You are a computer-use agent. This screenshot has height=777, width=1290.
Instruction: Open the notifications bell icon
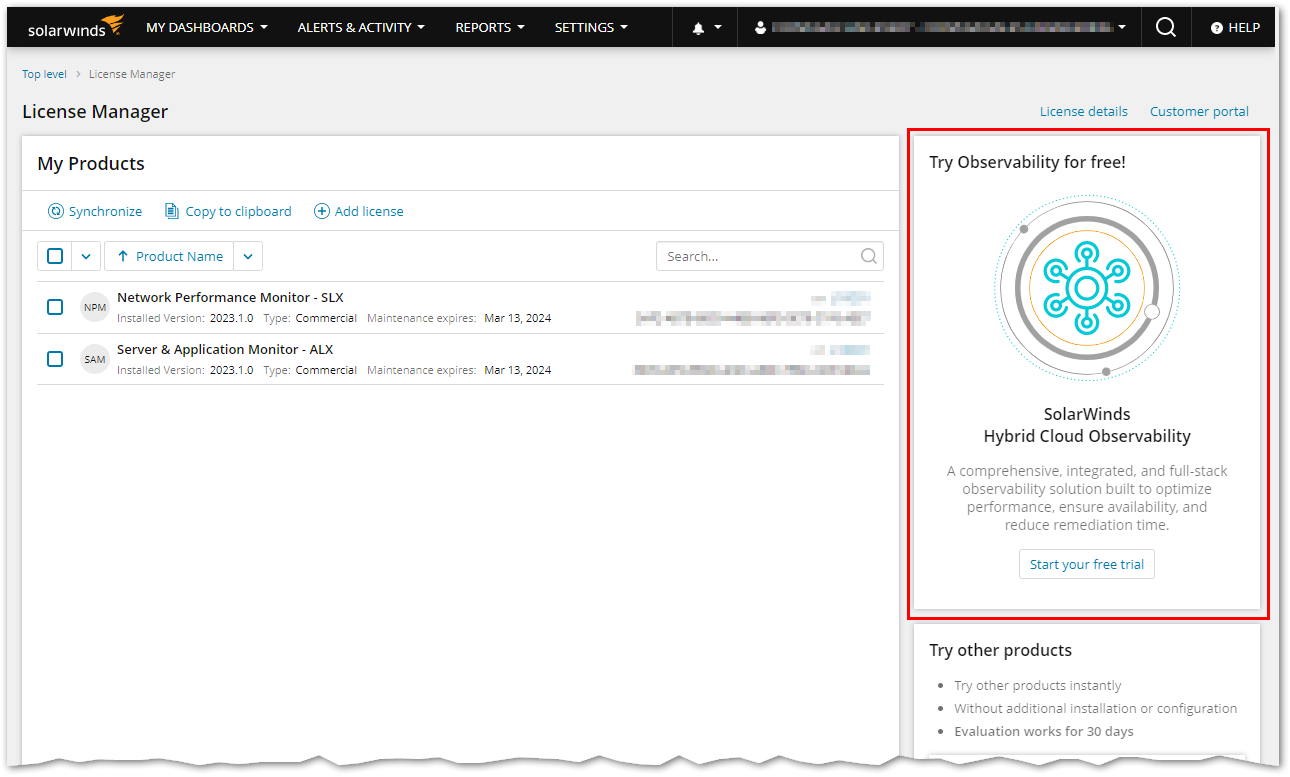click(x=698, y=28)
